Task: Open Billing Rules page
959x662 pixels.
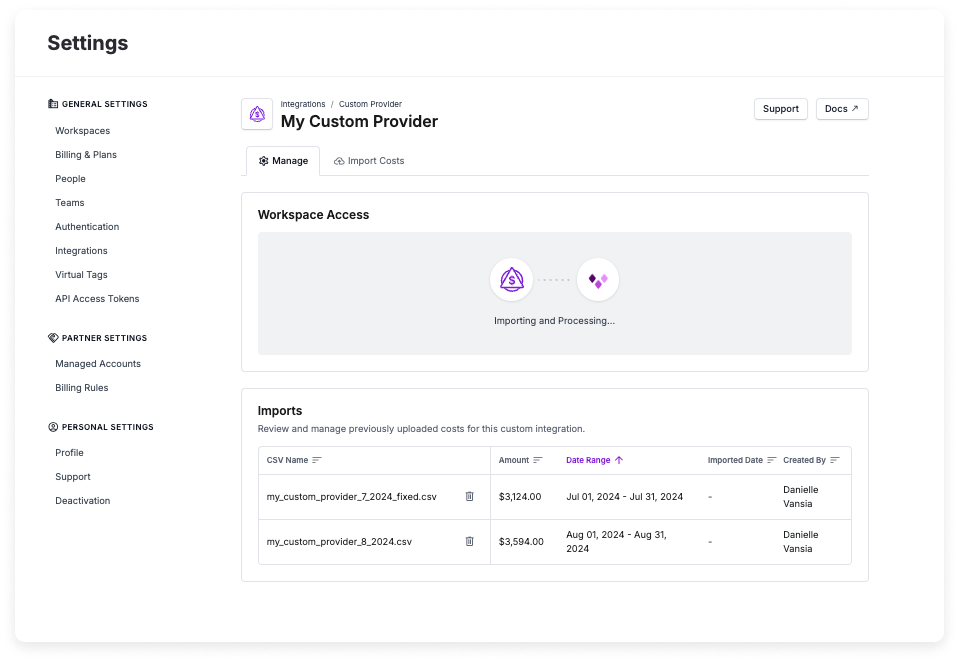Action: tap(81, 388)
